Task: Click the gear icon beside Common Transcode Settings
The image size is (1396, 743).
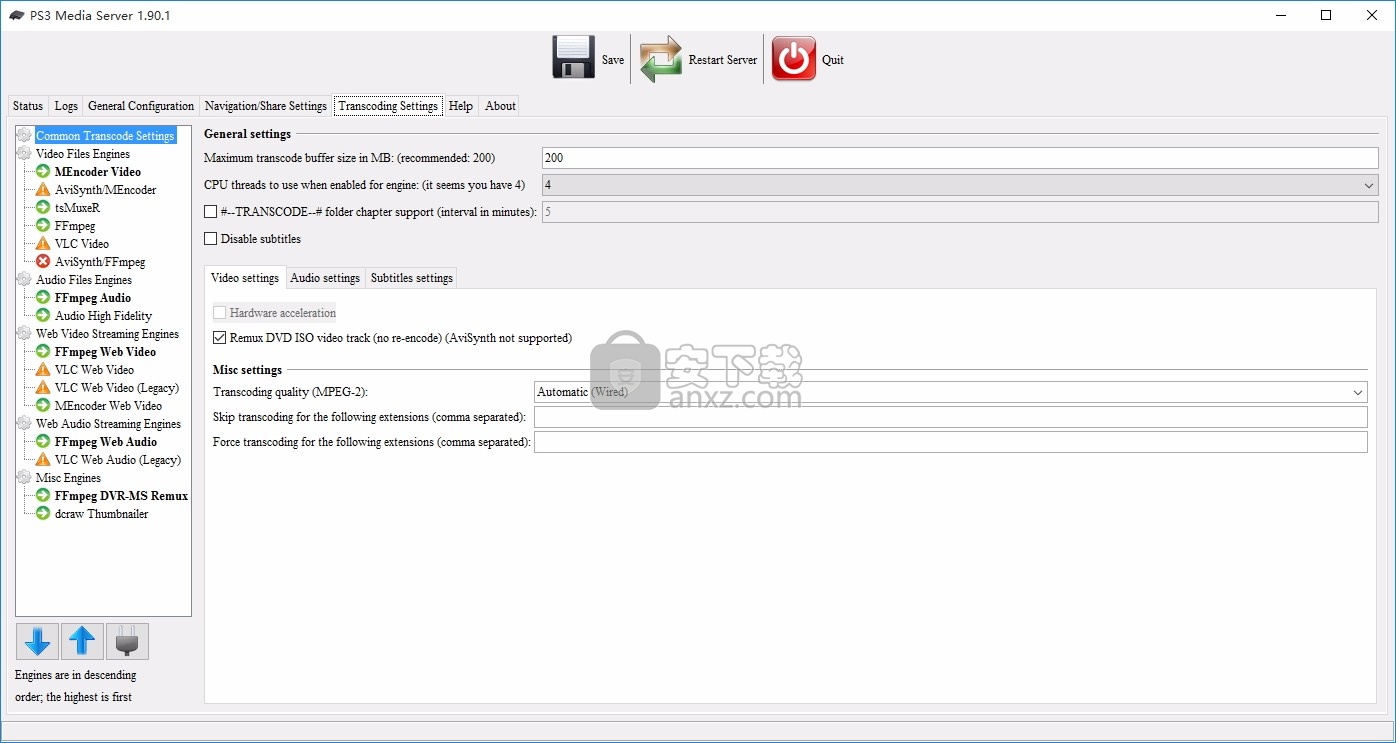Action: (x=24, y=136)
